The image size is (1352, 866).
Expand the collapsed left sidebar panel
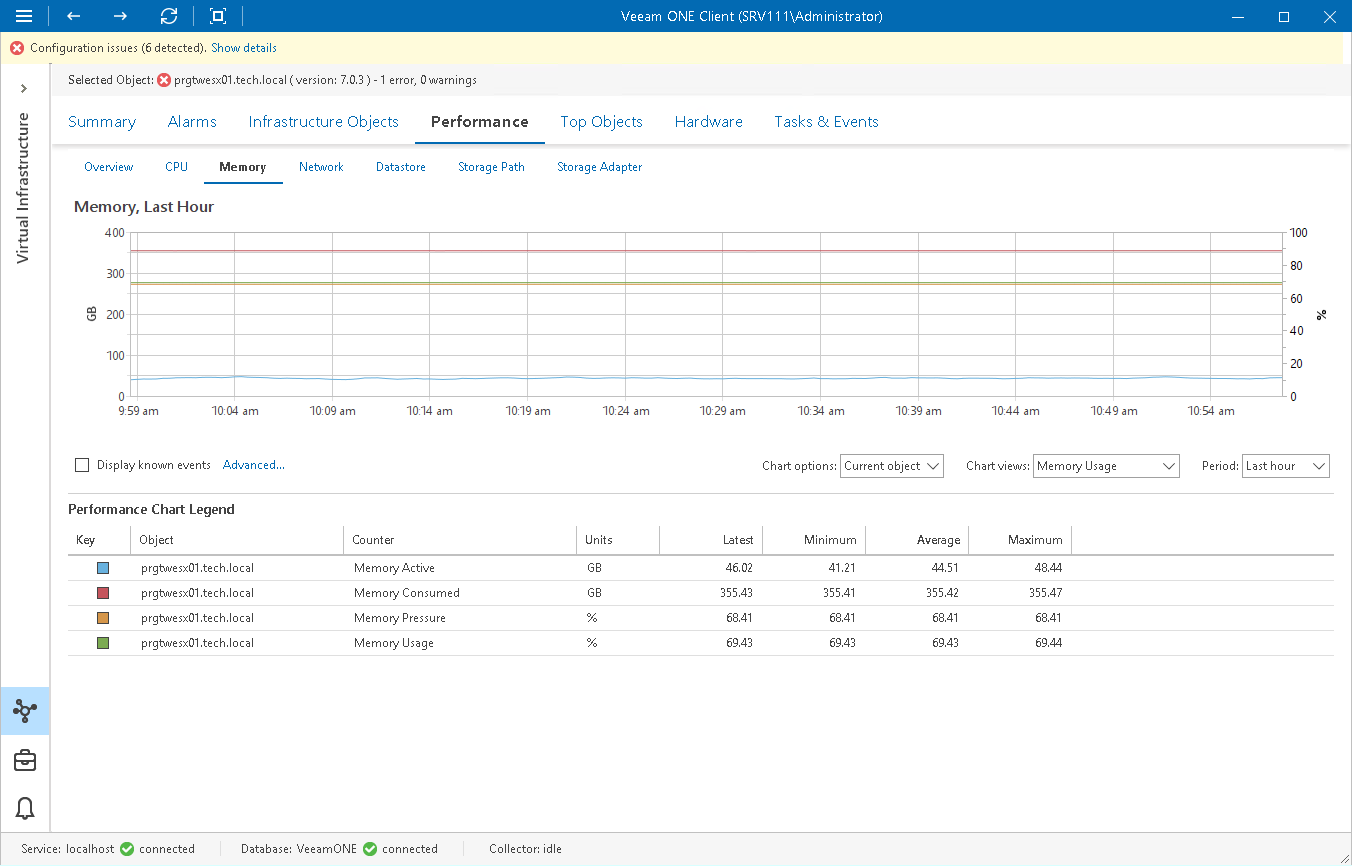click(24, 88)
